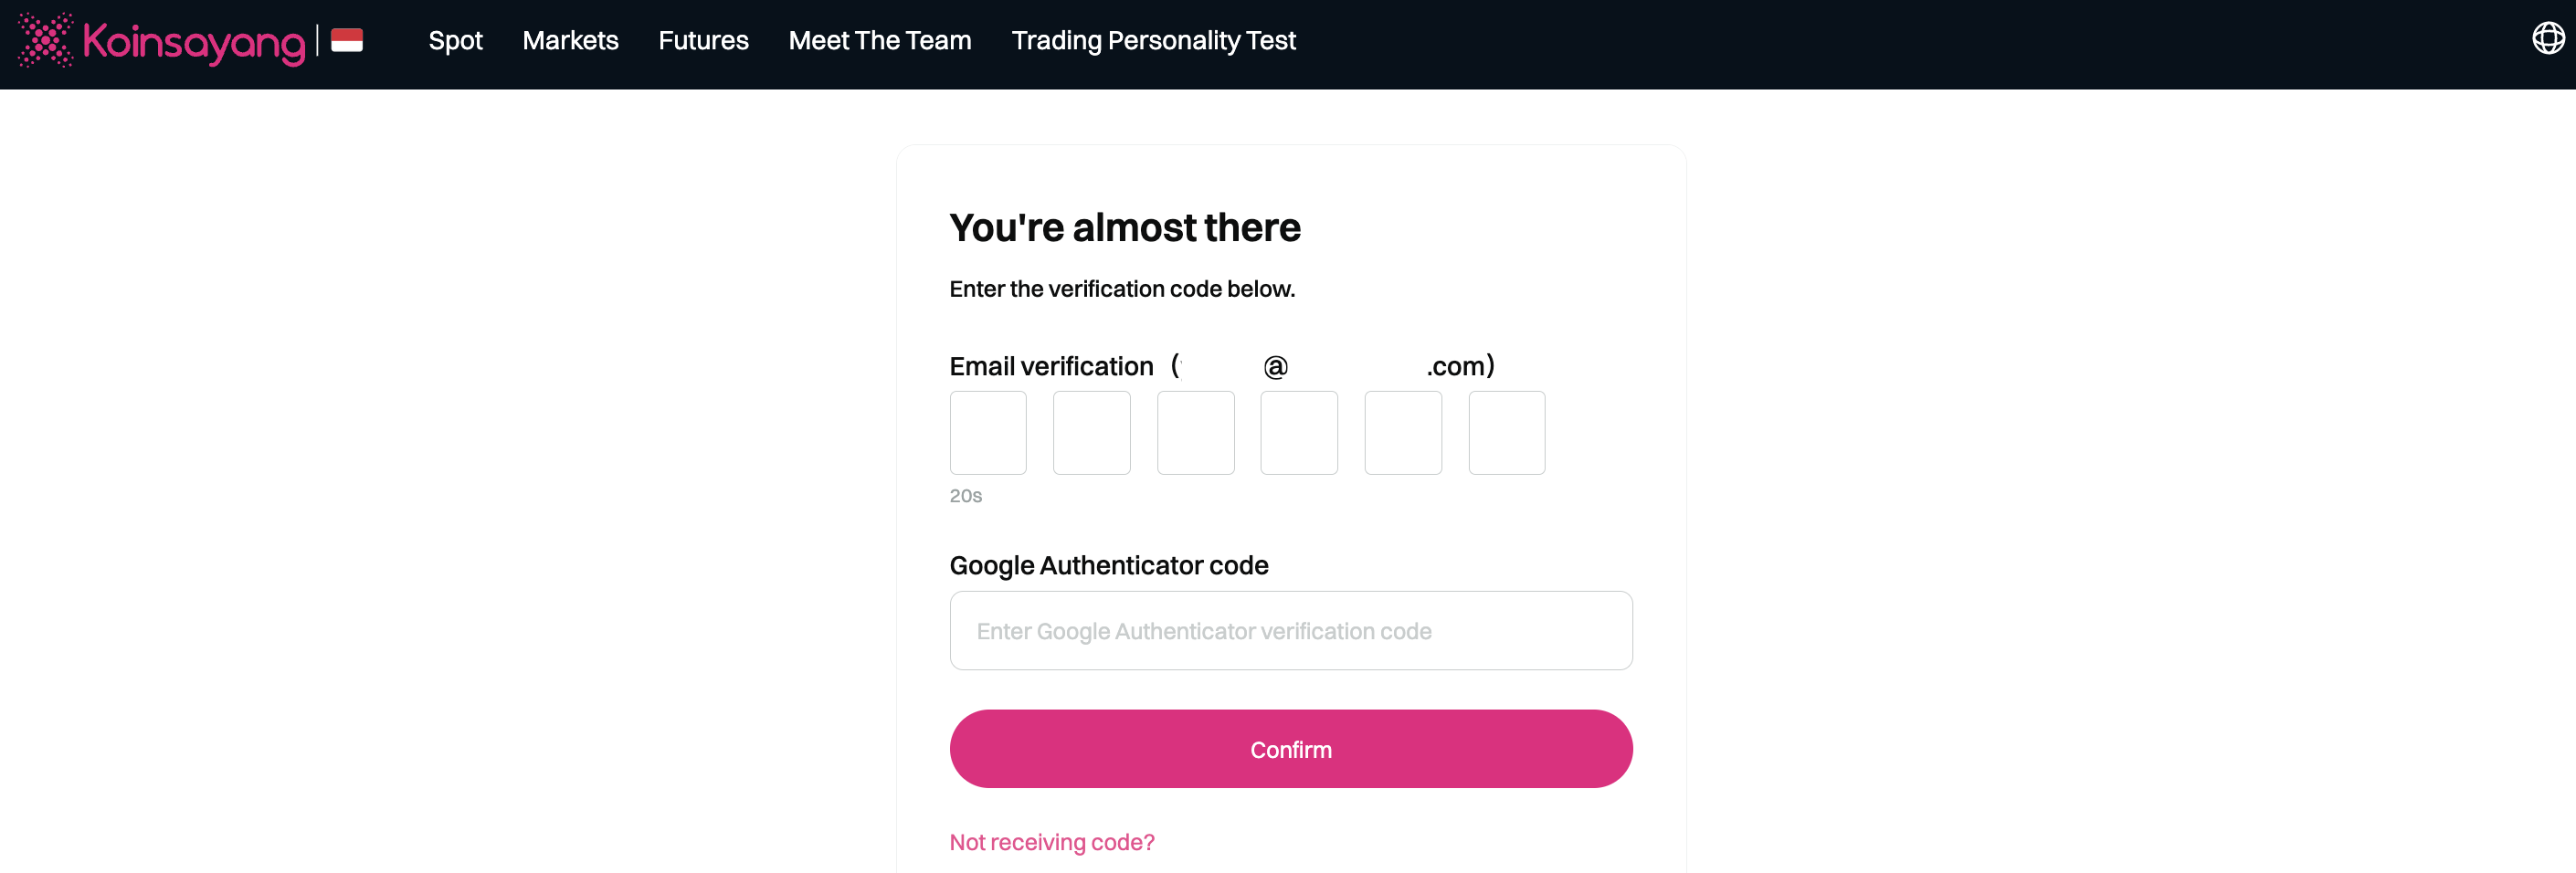Viewport: 2576px width, 873px height.
Task: Select the fourth email verification digit box
Action: [1299, 432]
